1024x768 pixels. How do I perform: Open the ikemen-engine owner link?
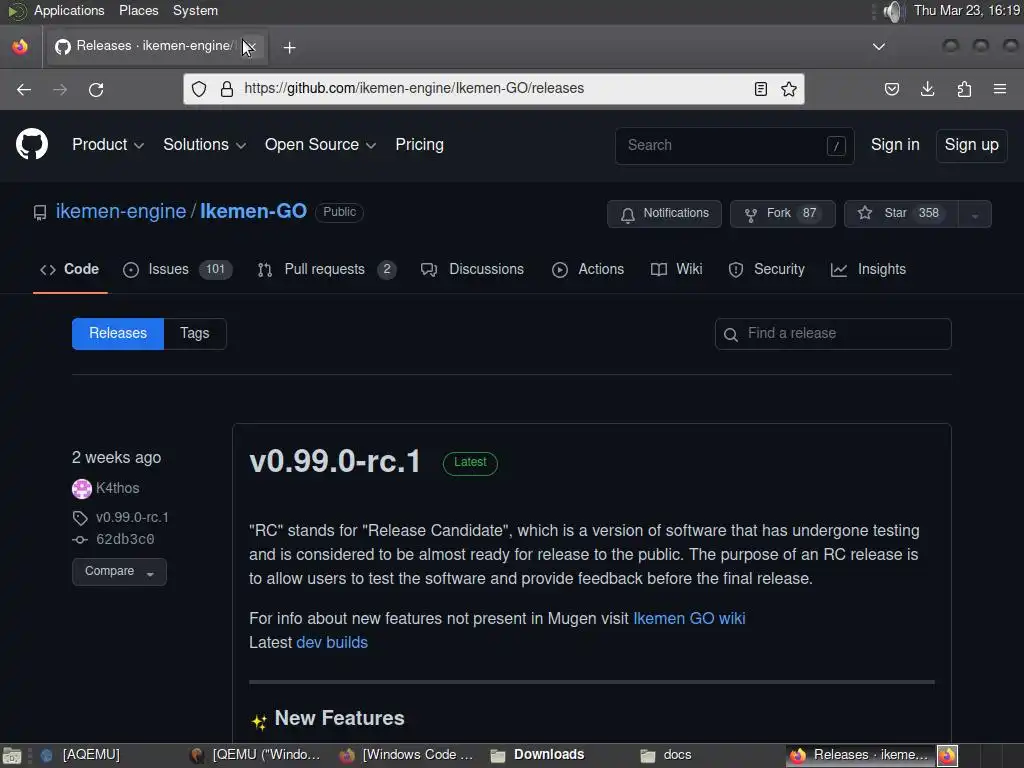121,212
